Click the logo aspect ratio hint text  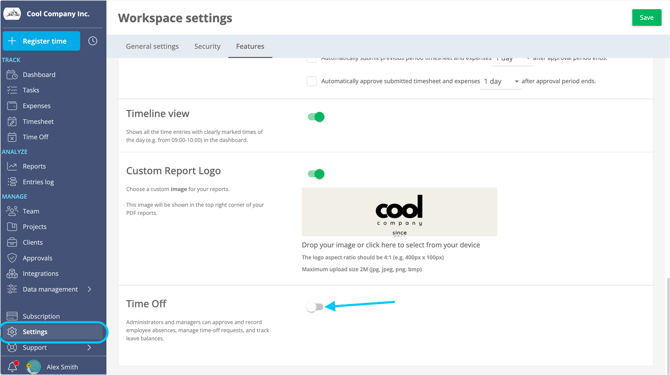coord(373,257)
